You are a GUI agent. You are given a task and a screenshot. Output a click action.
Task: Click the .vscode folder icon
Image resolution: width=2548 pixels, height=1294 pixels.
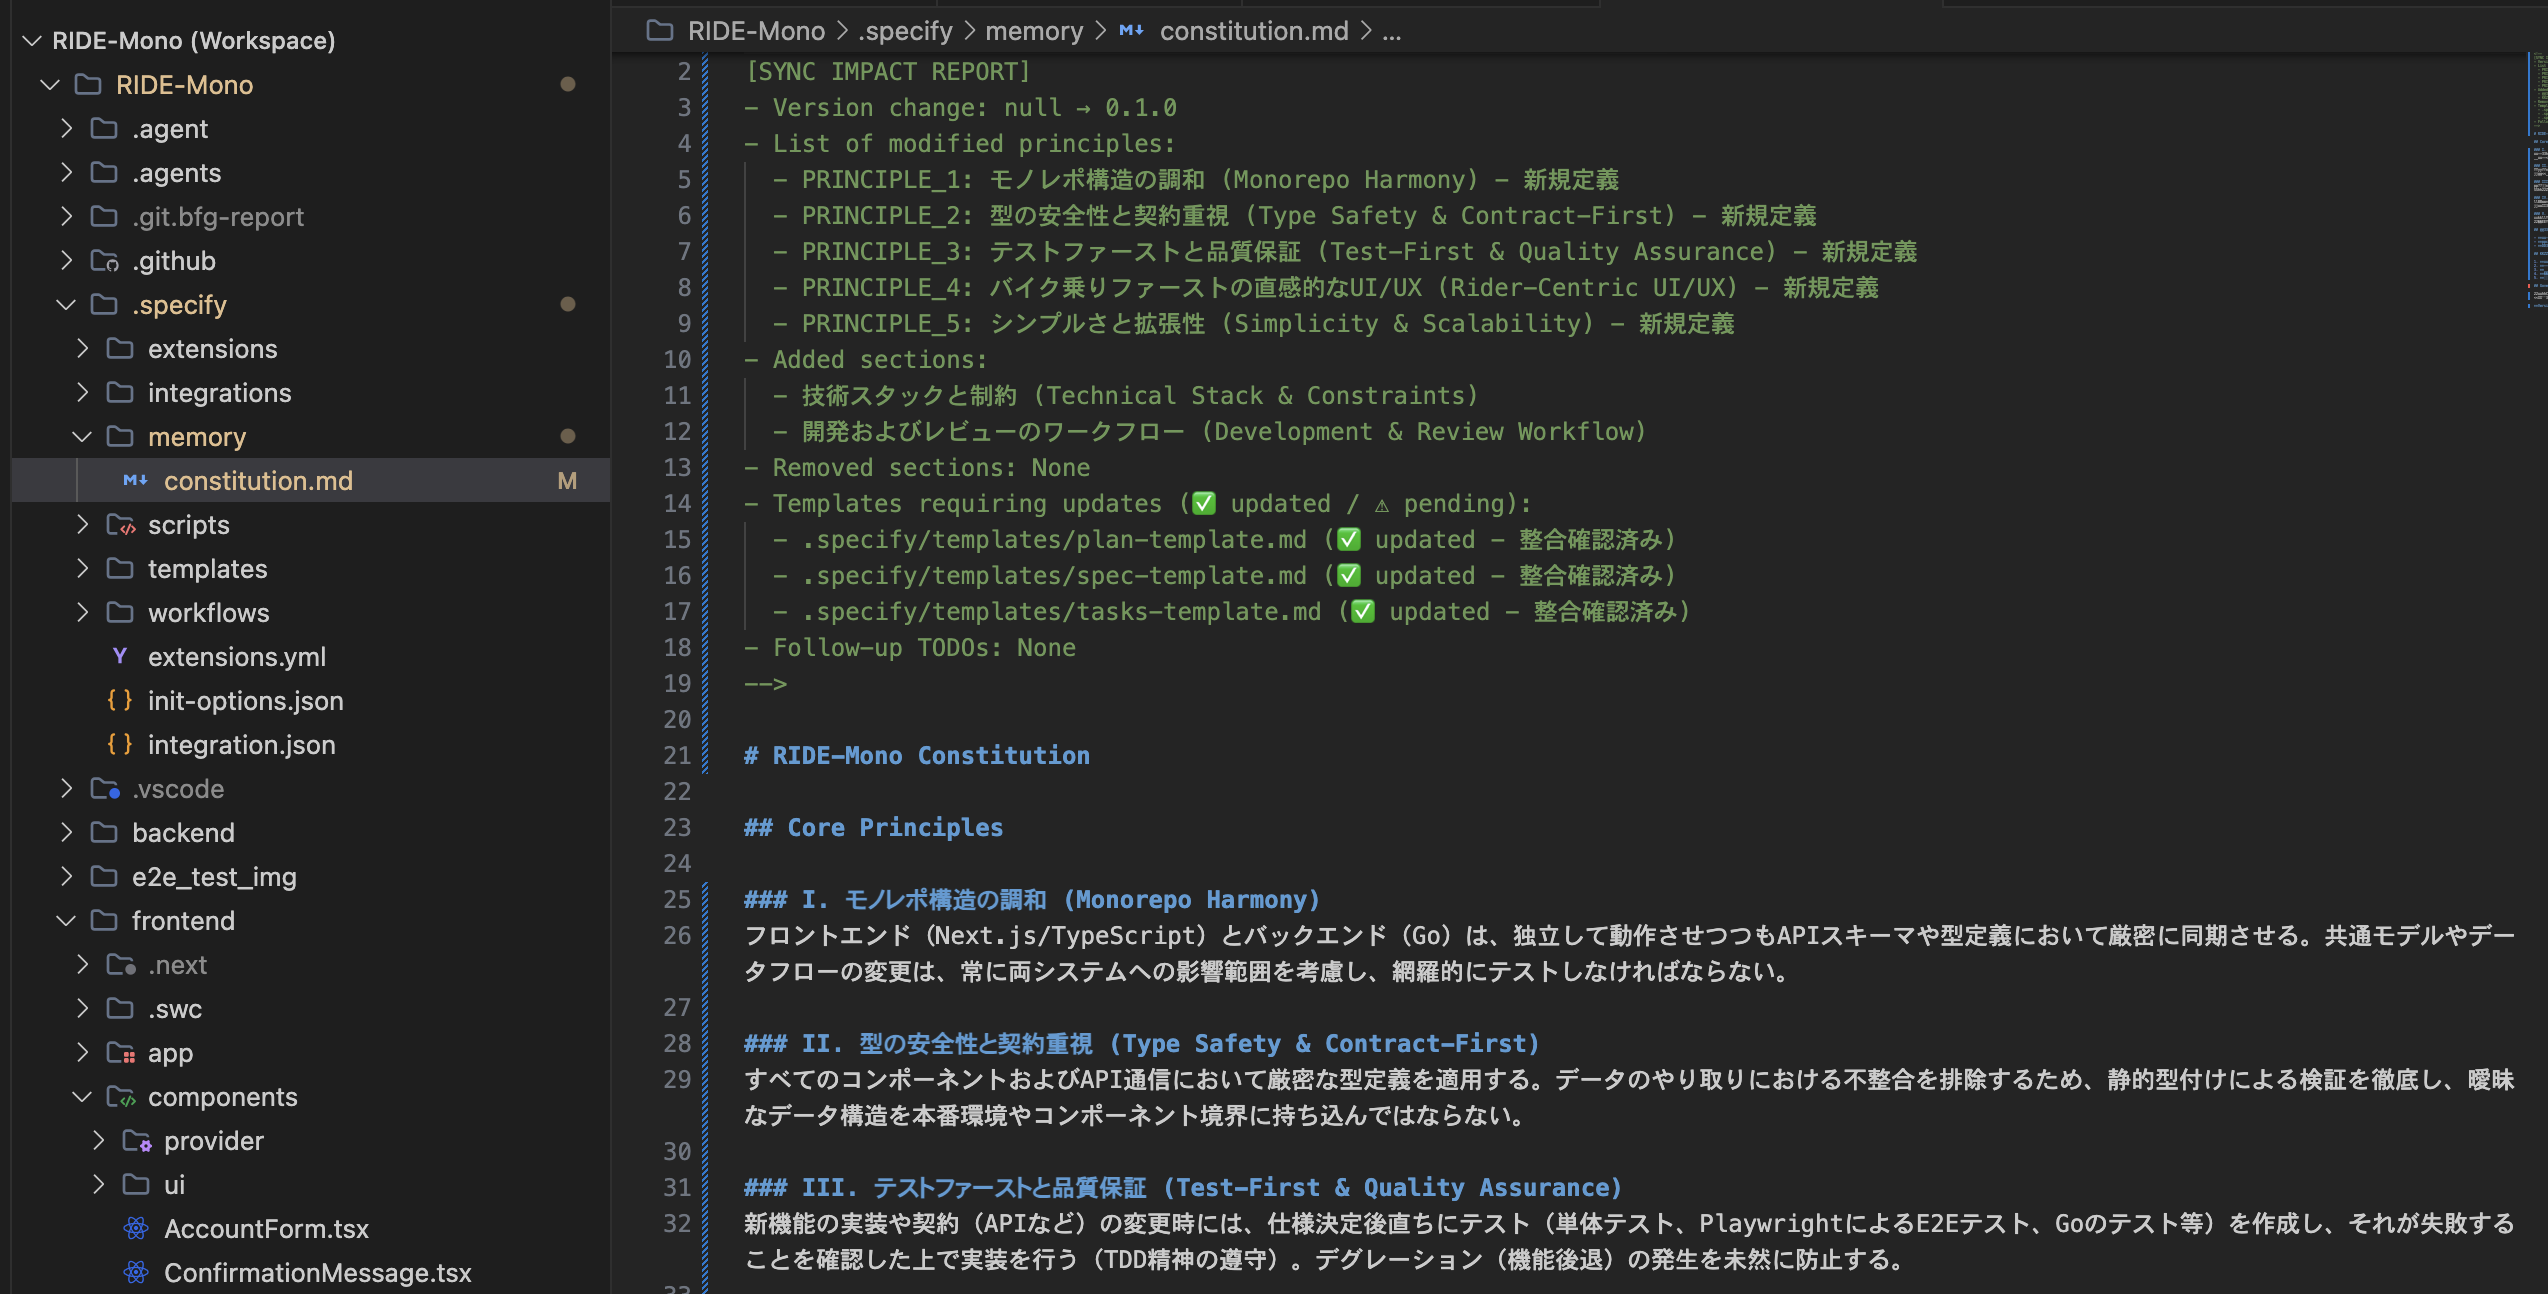click(104, 788)
